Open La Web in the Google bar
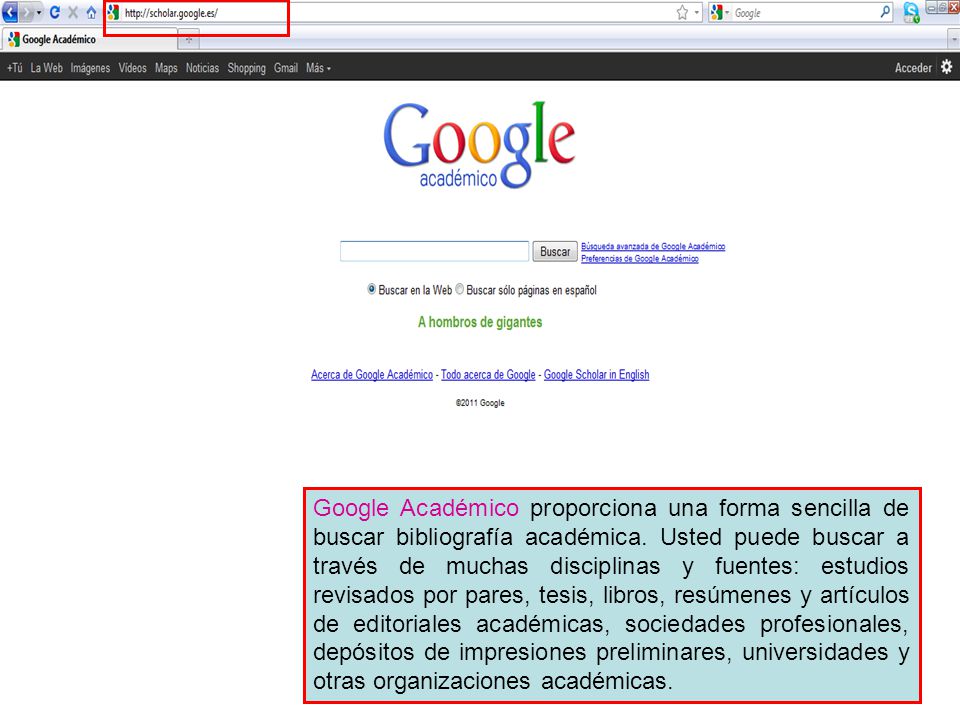Viewport: 960px width, 720px height. (x=47, y=68)
